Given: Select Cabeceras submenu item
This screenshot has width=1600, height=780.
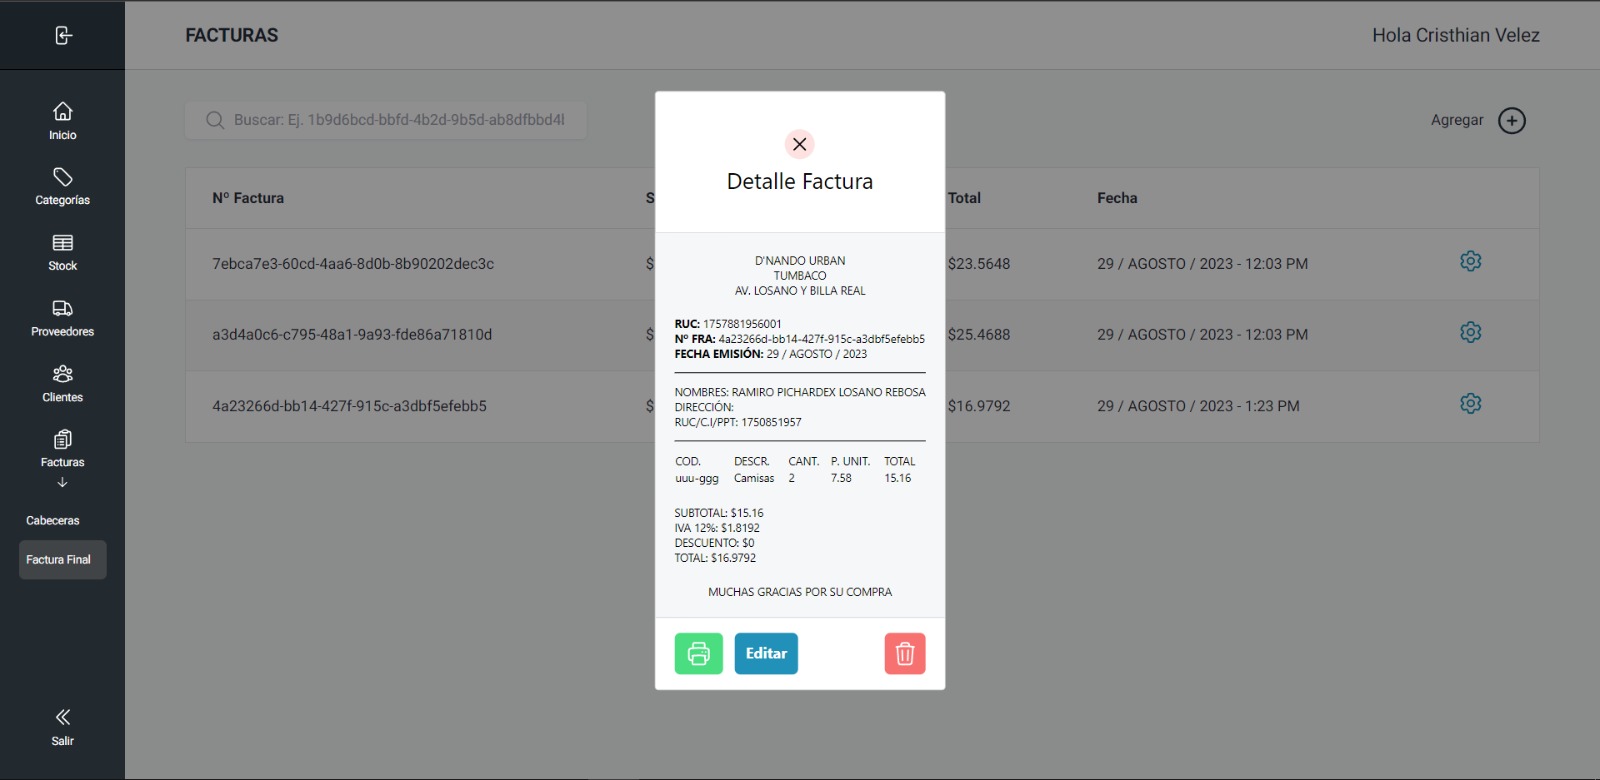Looking at the screenshot, I should [53, 521].
